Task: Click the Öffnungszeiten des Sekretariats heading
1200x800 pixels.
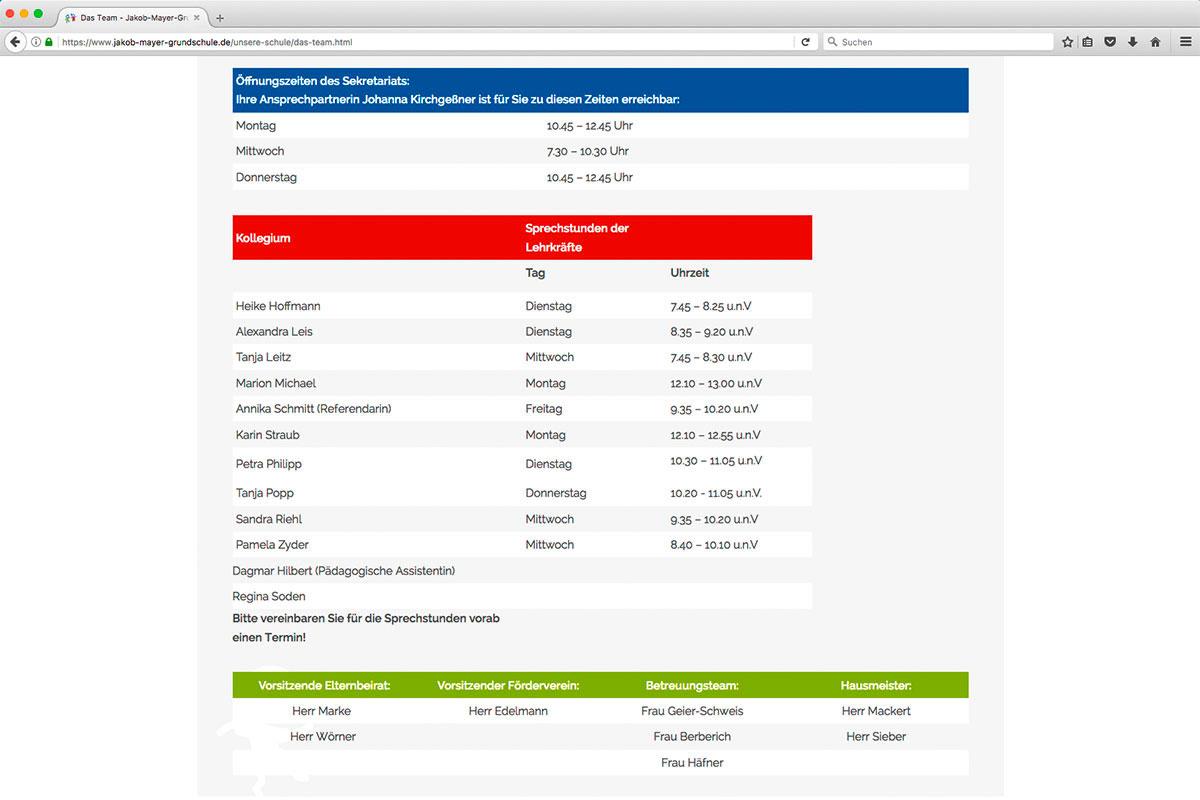Action: 322,80
